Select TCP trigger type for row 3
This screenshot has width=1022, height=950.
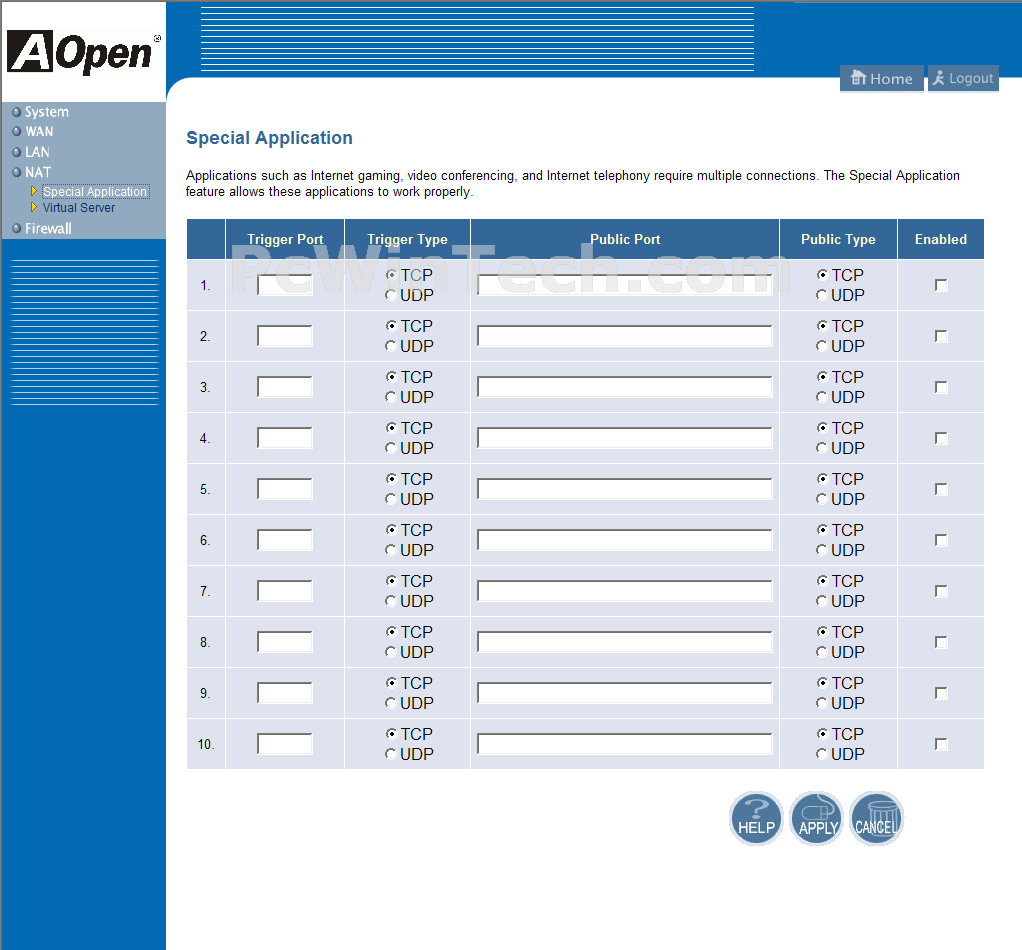(x=391, y=377)
